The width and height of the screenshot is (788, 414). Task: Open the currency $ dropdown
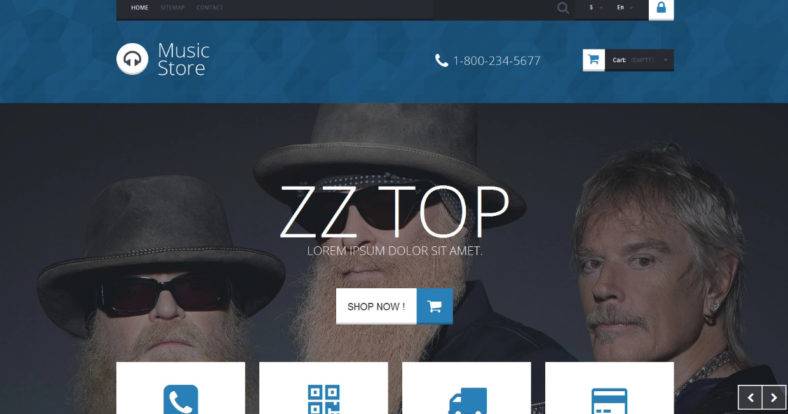tap(596, 8)
